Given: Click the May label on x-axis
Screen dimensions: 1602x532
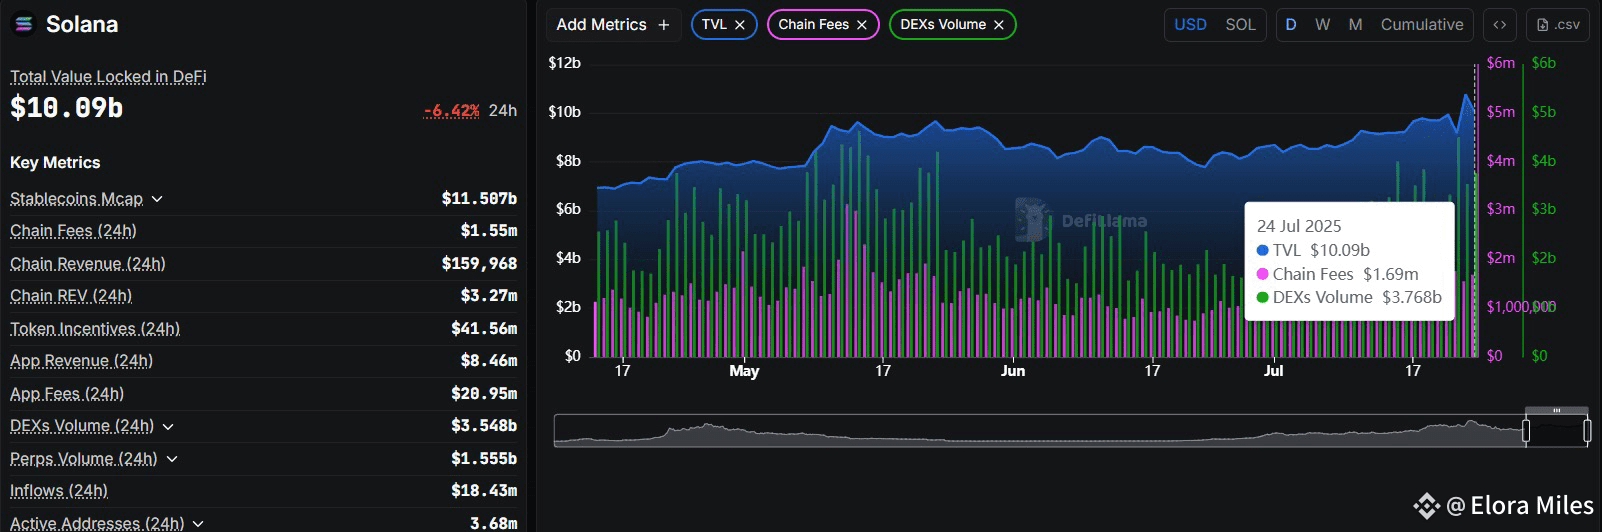Looking at the screenshot, I should pyautogui.click(x=744, y=371).
